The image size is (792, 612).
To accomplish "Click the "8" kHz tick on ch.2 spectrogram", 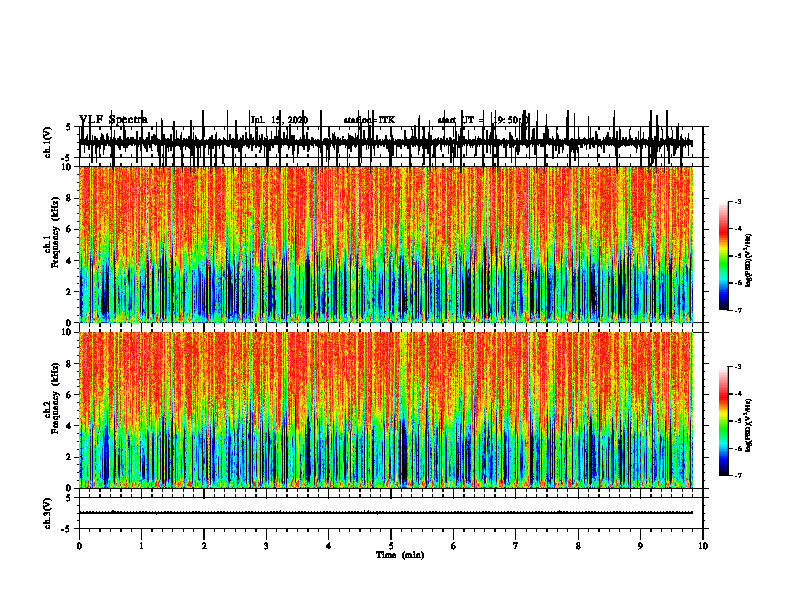I will point(70,364).
